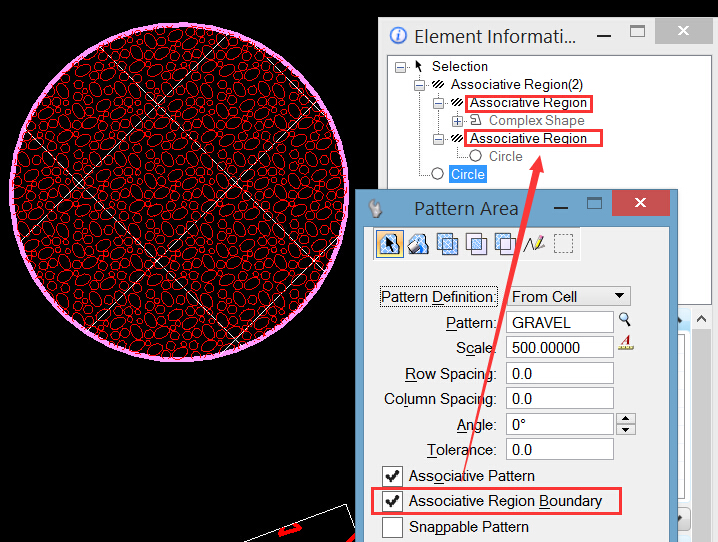This screenshot has width=718, height=542.
Task: Maximize the Element Information window
Action: tap(637, 31)
